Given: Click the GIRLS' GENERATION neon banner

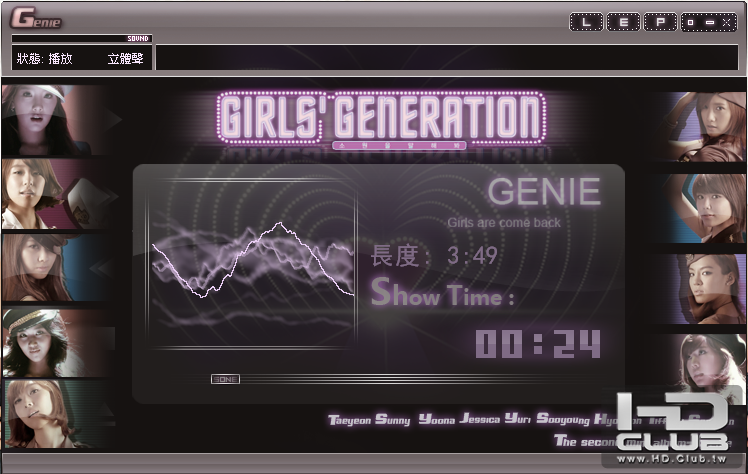Looking at the screenshot, I should [x=381, y=118].
